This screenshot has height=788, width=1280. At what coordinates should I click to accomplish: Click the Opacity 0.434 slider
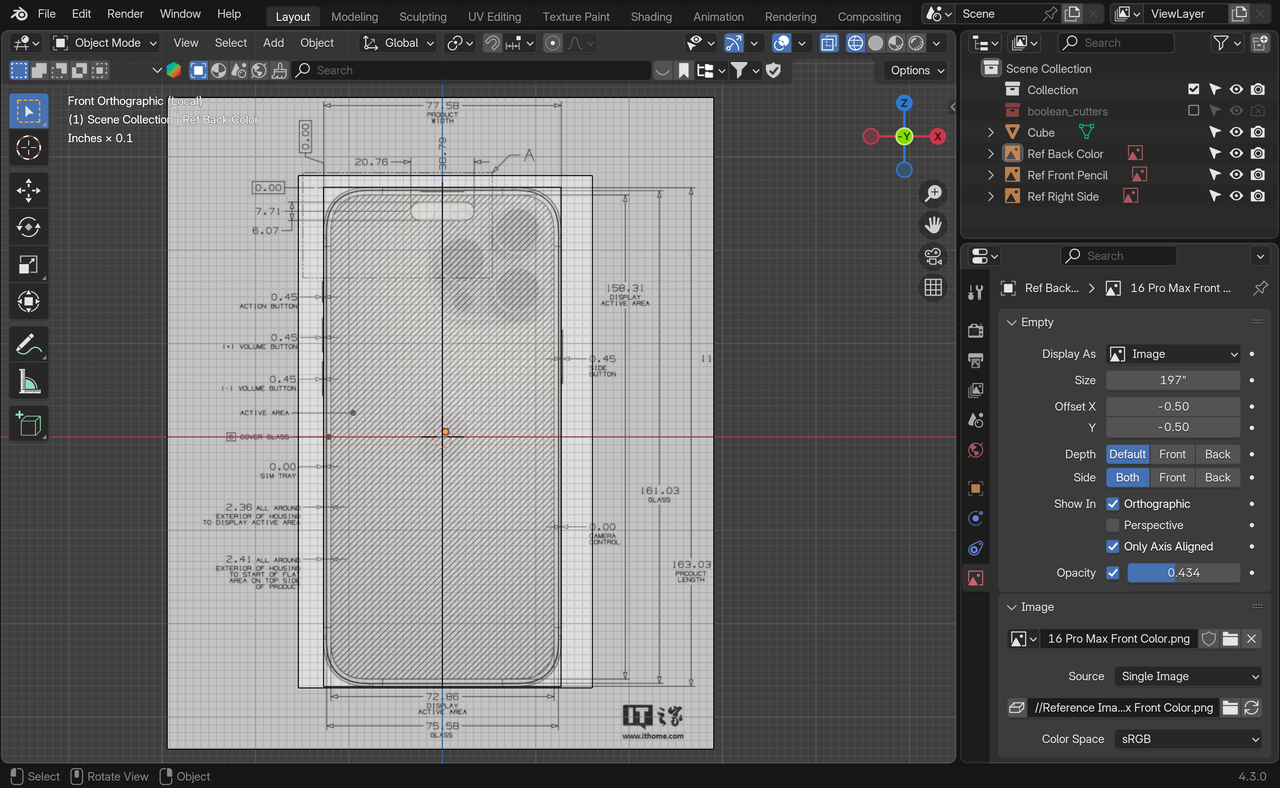coord(1184,573)
